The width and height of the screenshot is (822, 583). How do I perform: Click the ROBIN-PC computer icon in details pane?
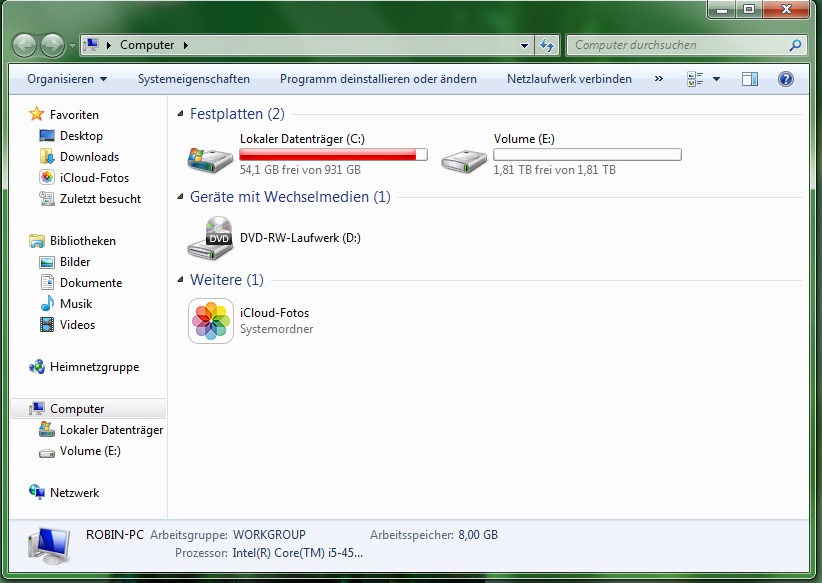tap(49, 545)
